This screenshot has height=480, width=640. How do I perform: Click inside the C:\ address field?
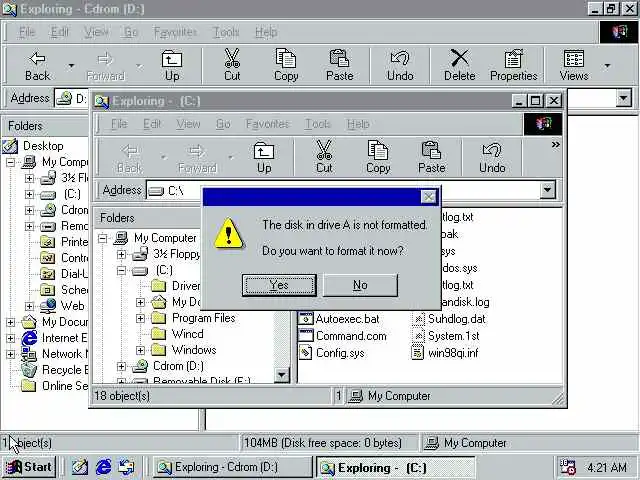pyautogui.click(x=343, y=190)
